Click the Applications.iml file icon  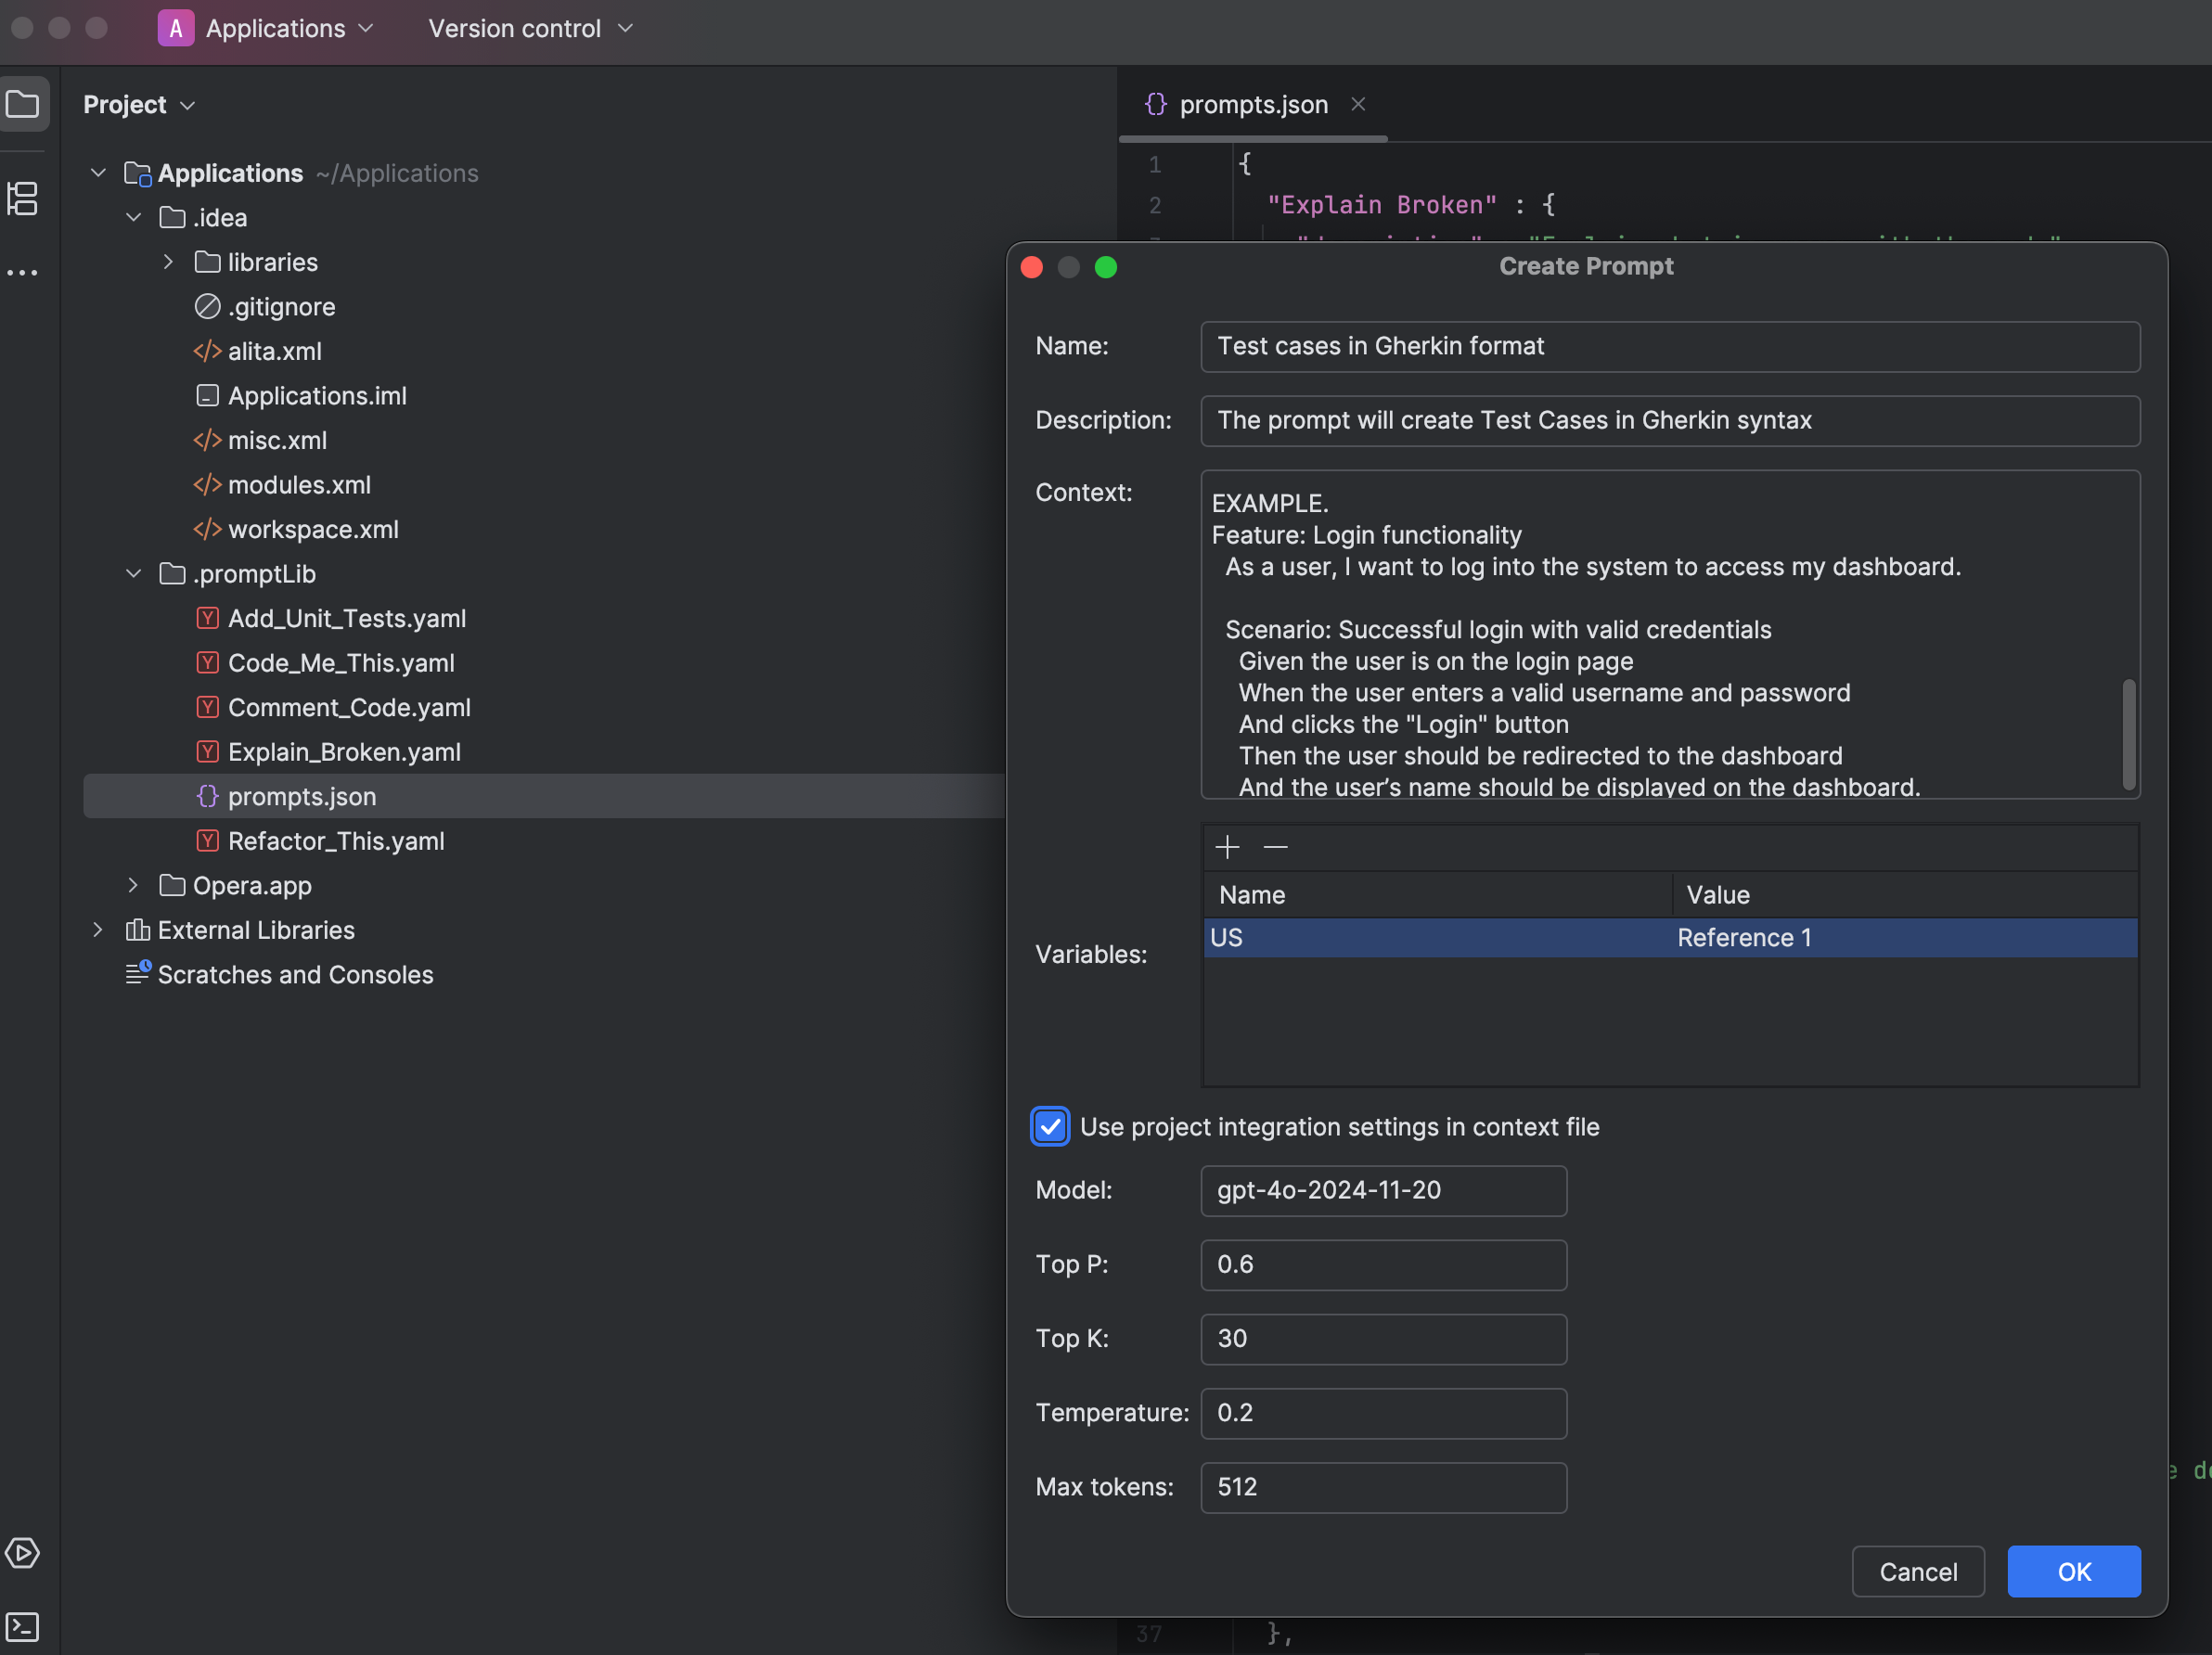[x=207, y=395]
